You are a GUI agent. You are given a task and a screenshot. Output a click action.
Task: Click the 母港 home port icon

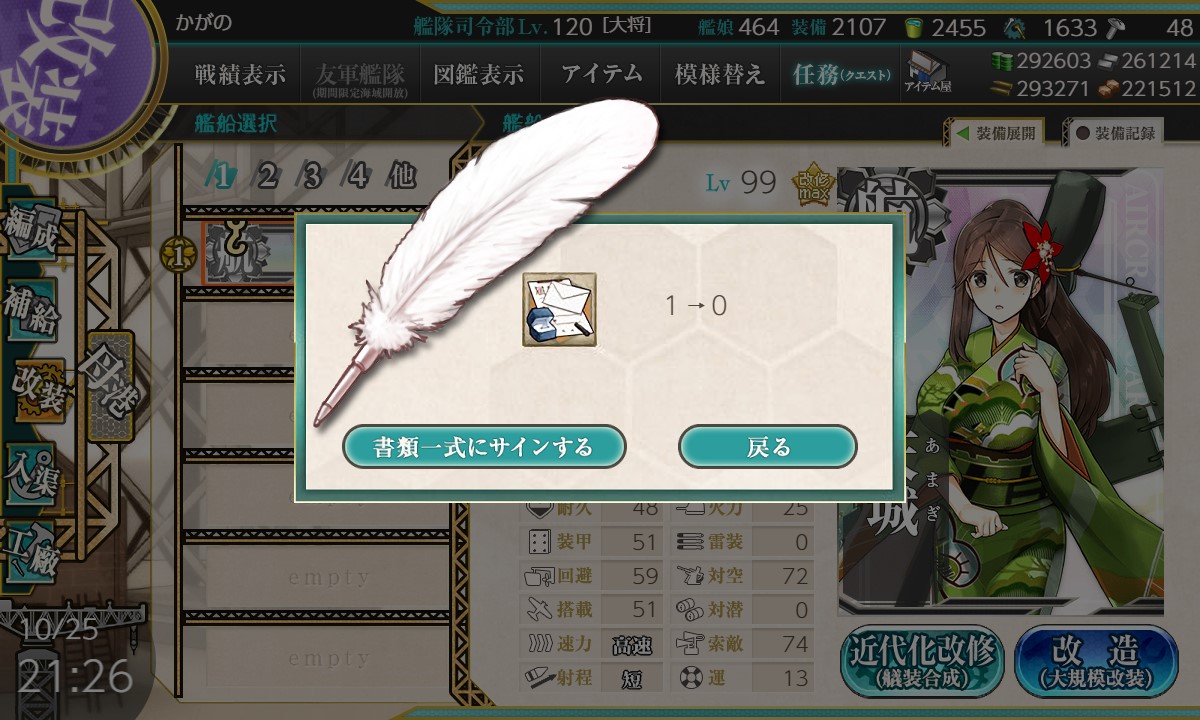[108, 386]
